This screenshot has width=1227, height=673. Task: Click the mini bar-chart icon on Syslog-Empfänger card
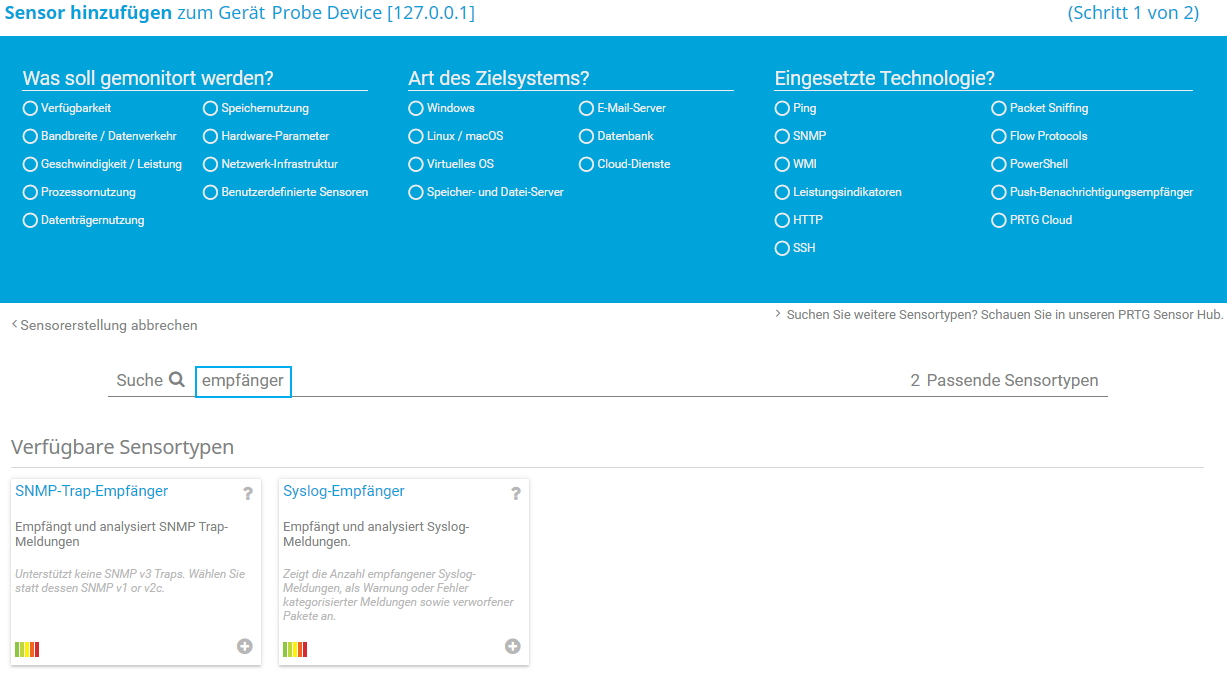[295, 649]
